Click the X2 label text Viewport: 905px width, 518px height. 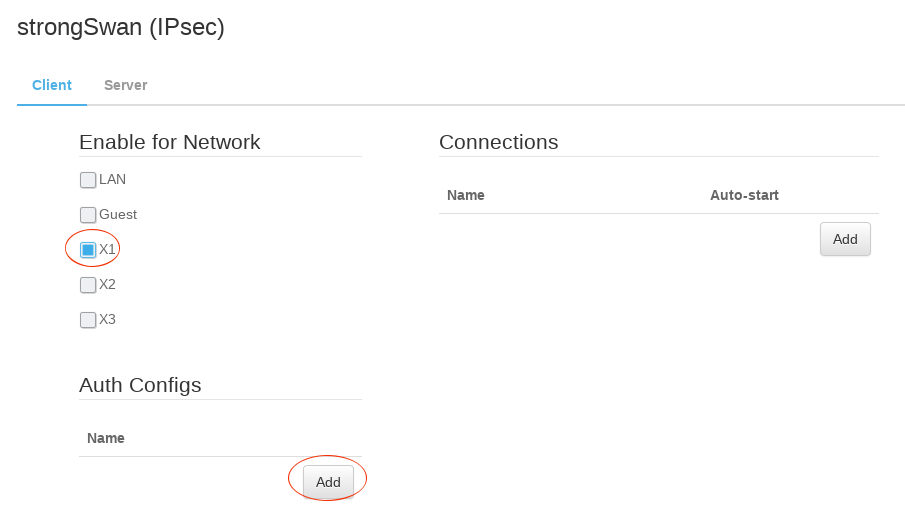(x=108, y=284)
